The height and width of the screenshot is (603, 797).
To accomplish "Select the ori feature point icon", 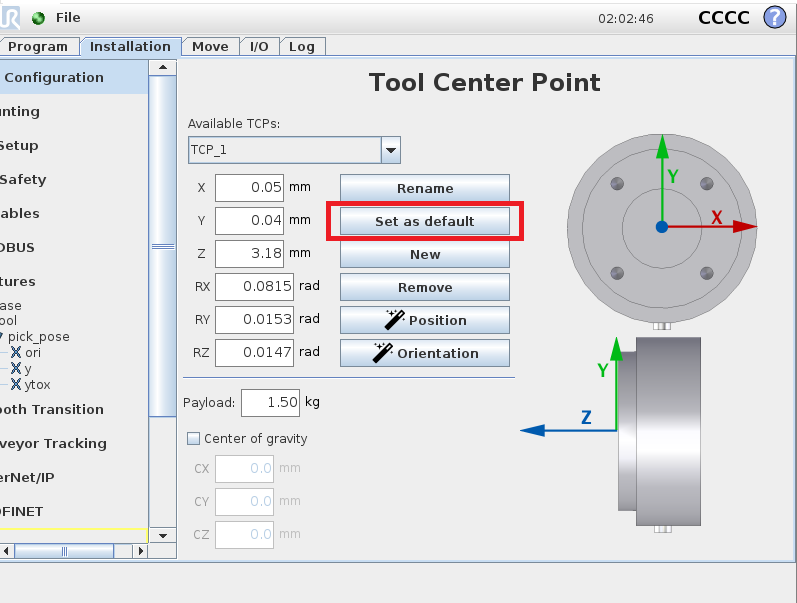I will 16,352.
